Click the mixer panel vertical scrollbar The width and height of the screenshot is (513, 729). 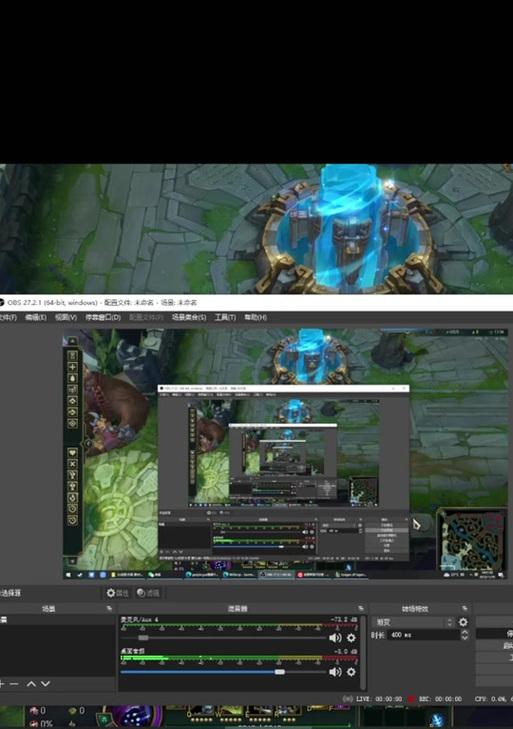pyautogui.click(x=363, y=652)
